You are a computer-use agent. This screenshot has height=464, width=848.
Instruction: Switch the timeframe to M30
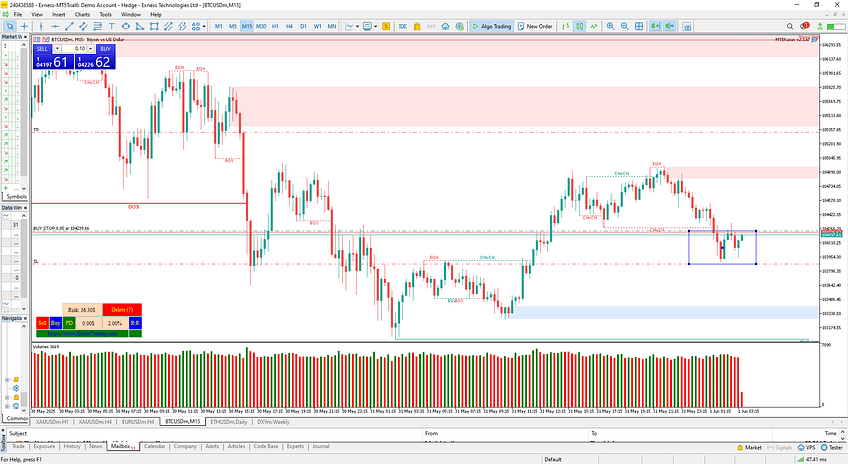(261, 26)
